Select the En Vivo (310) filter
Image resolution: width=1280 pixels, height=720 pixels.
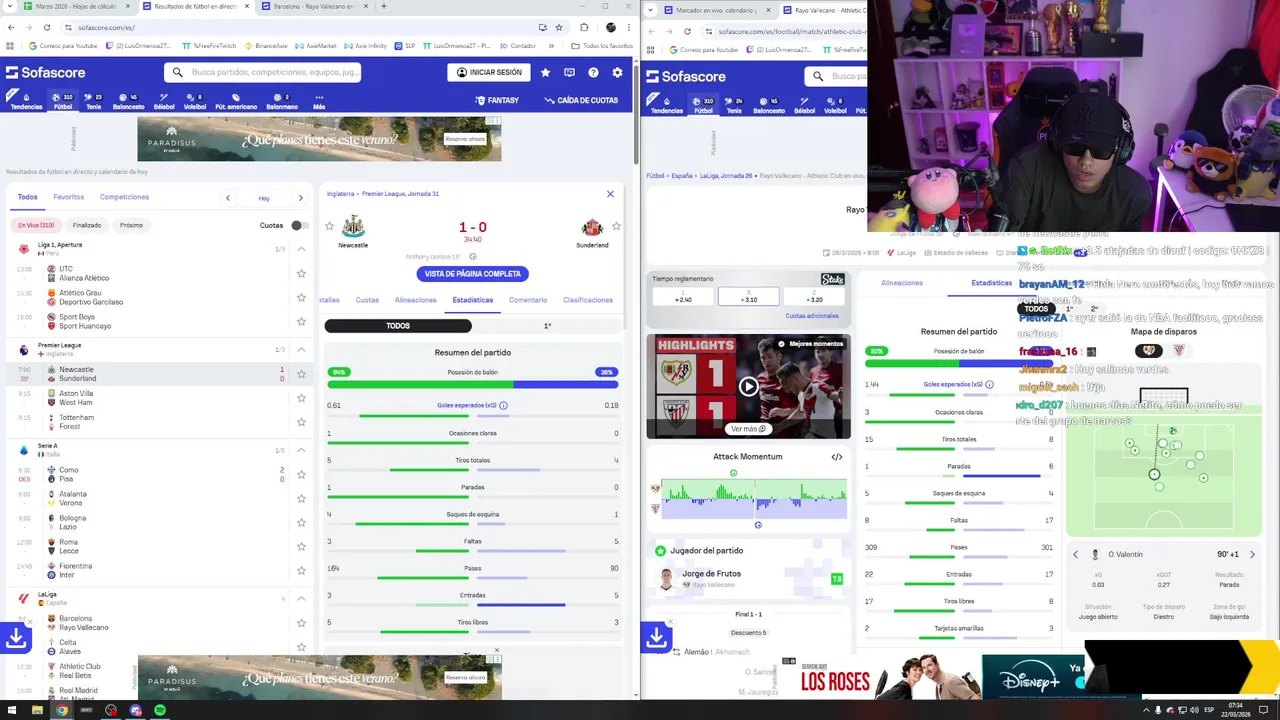pos(36,225)
